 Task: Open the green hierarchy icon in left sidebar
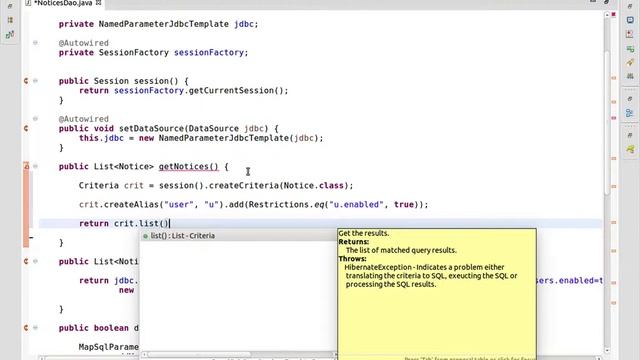(10, 35)
